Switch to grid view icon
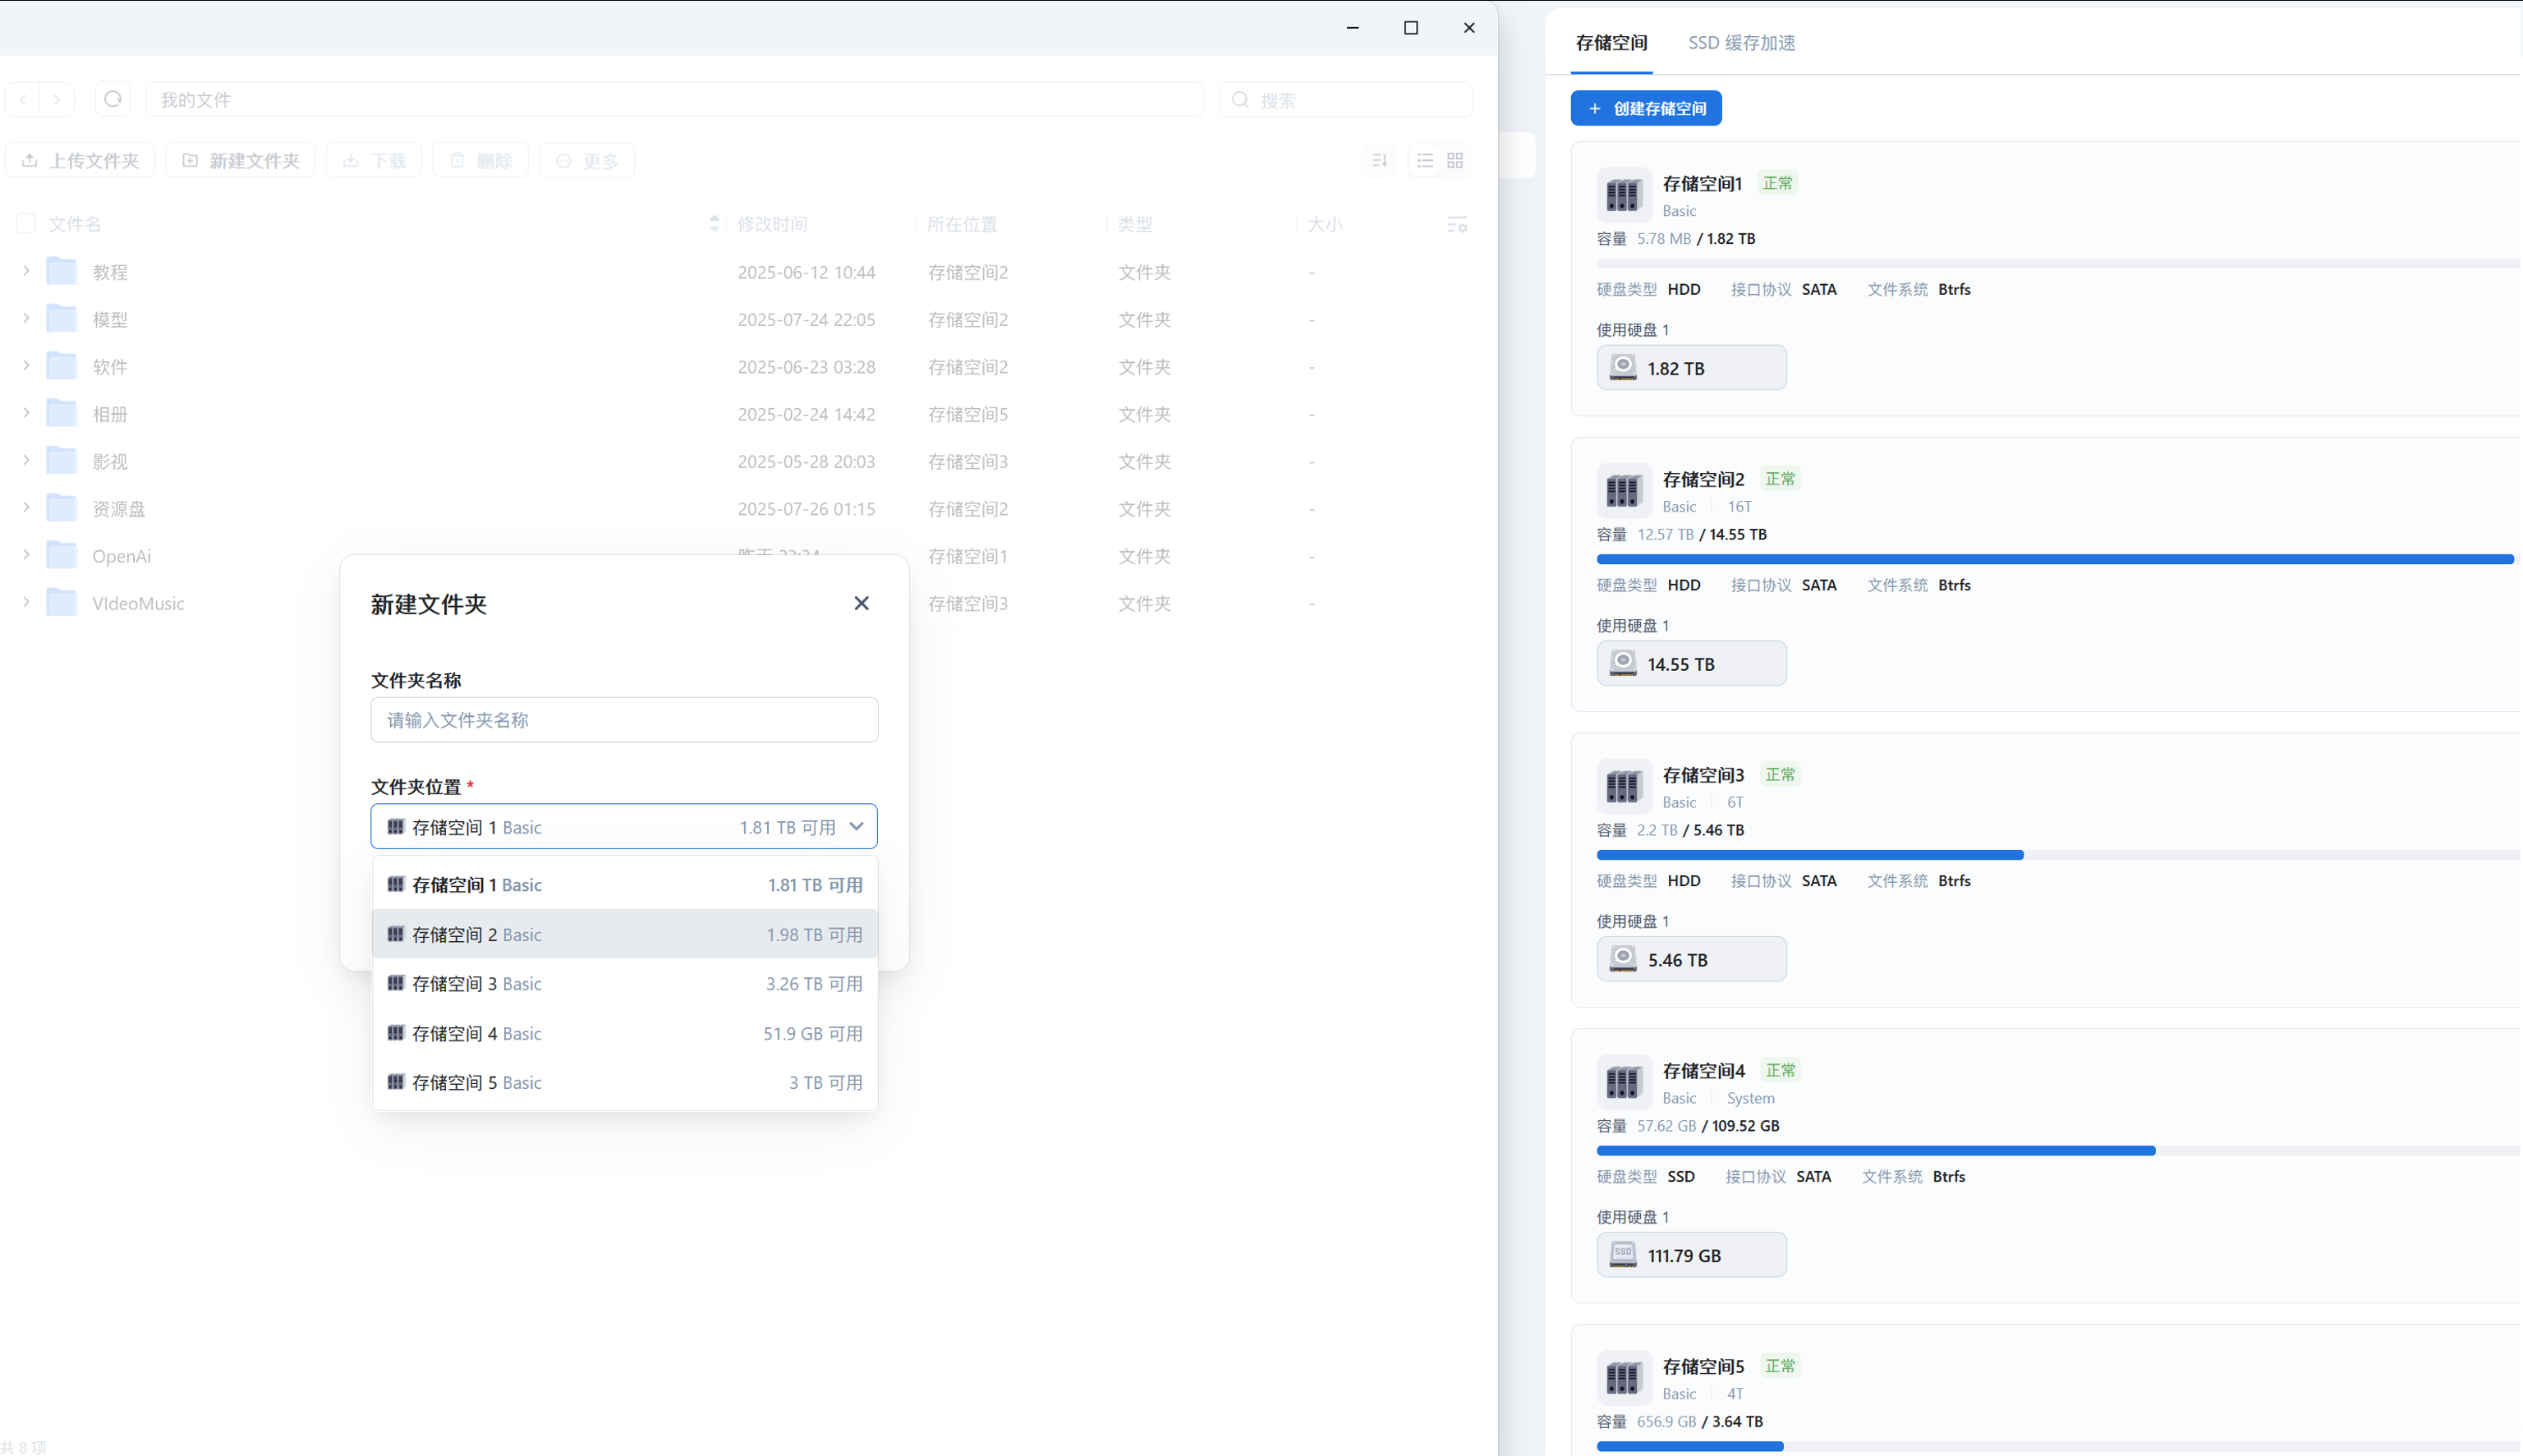Viewport: 2523px width, 1456px height. (x=1455, y=161)
